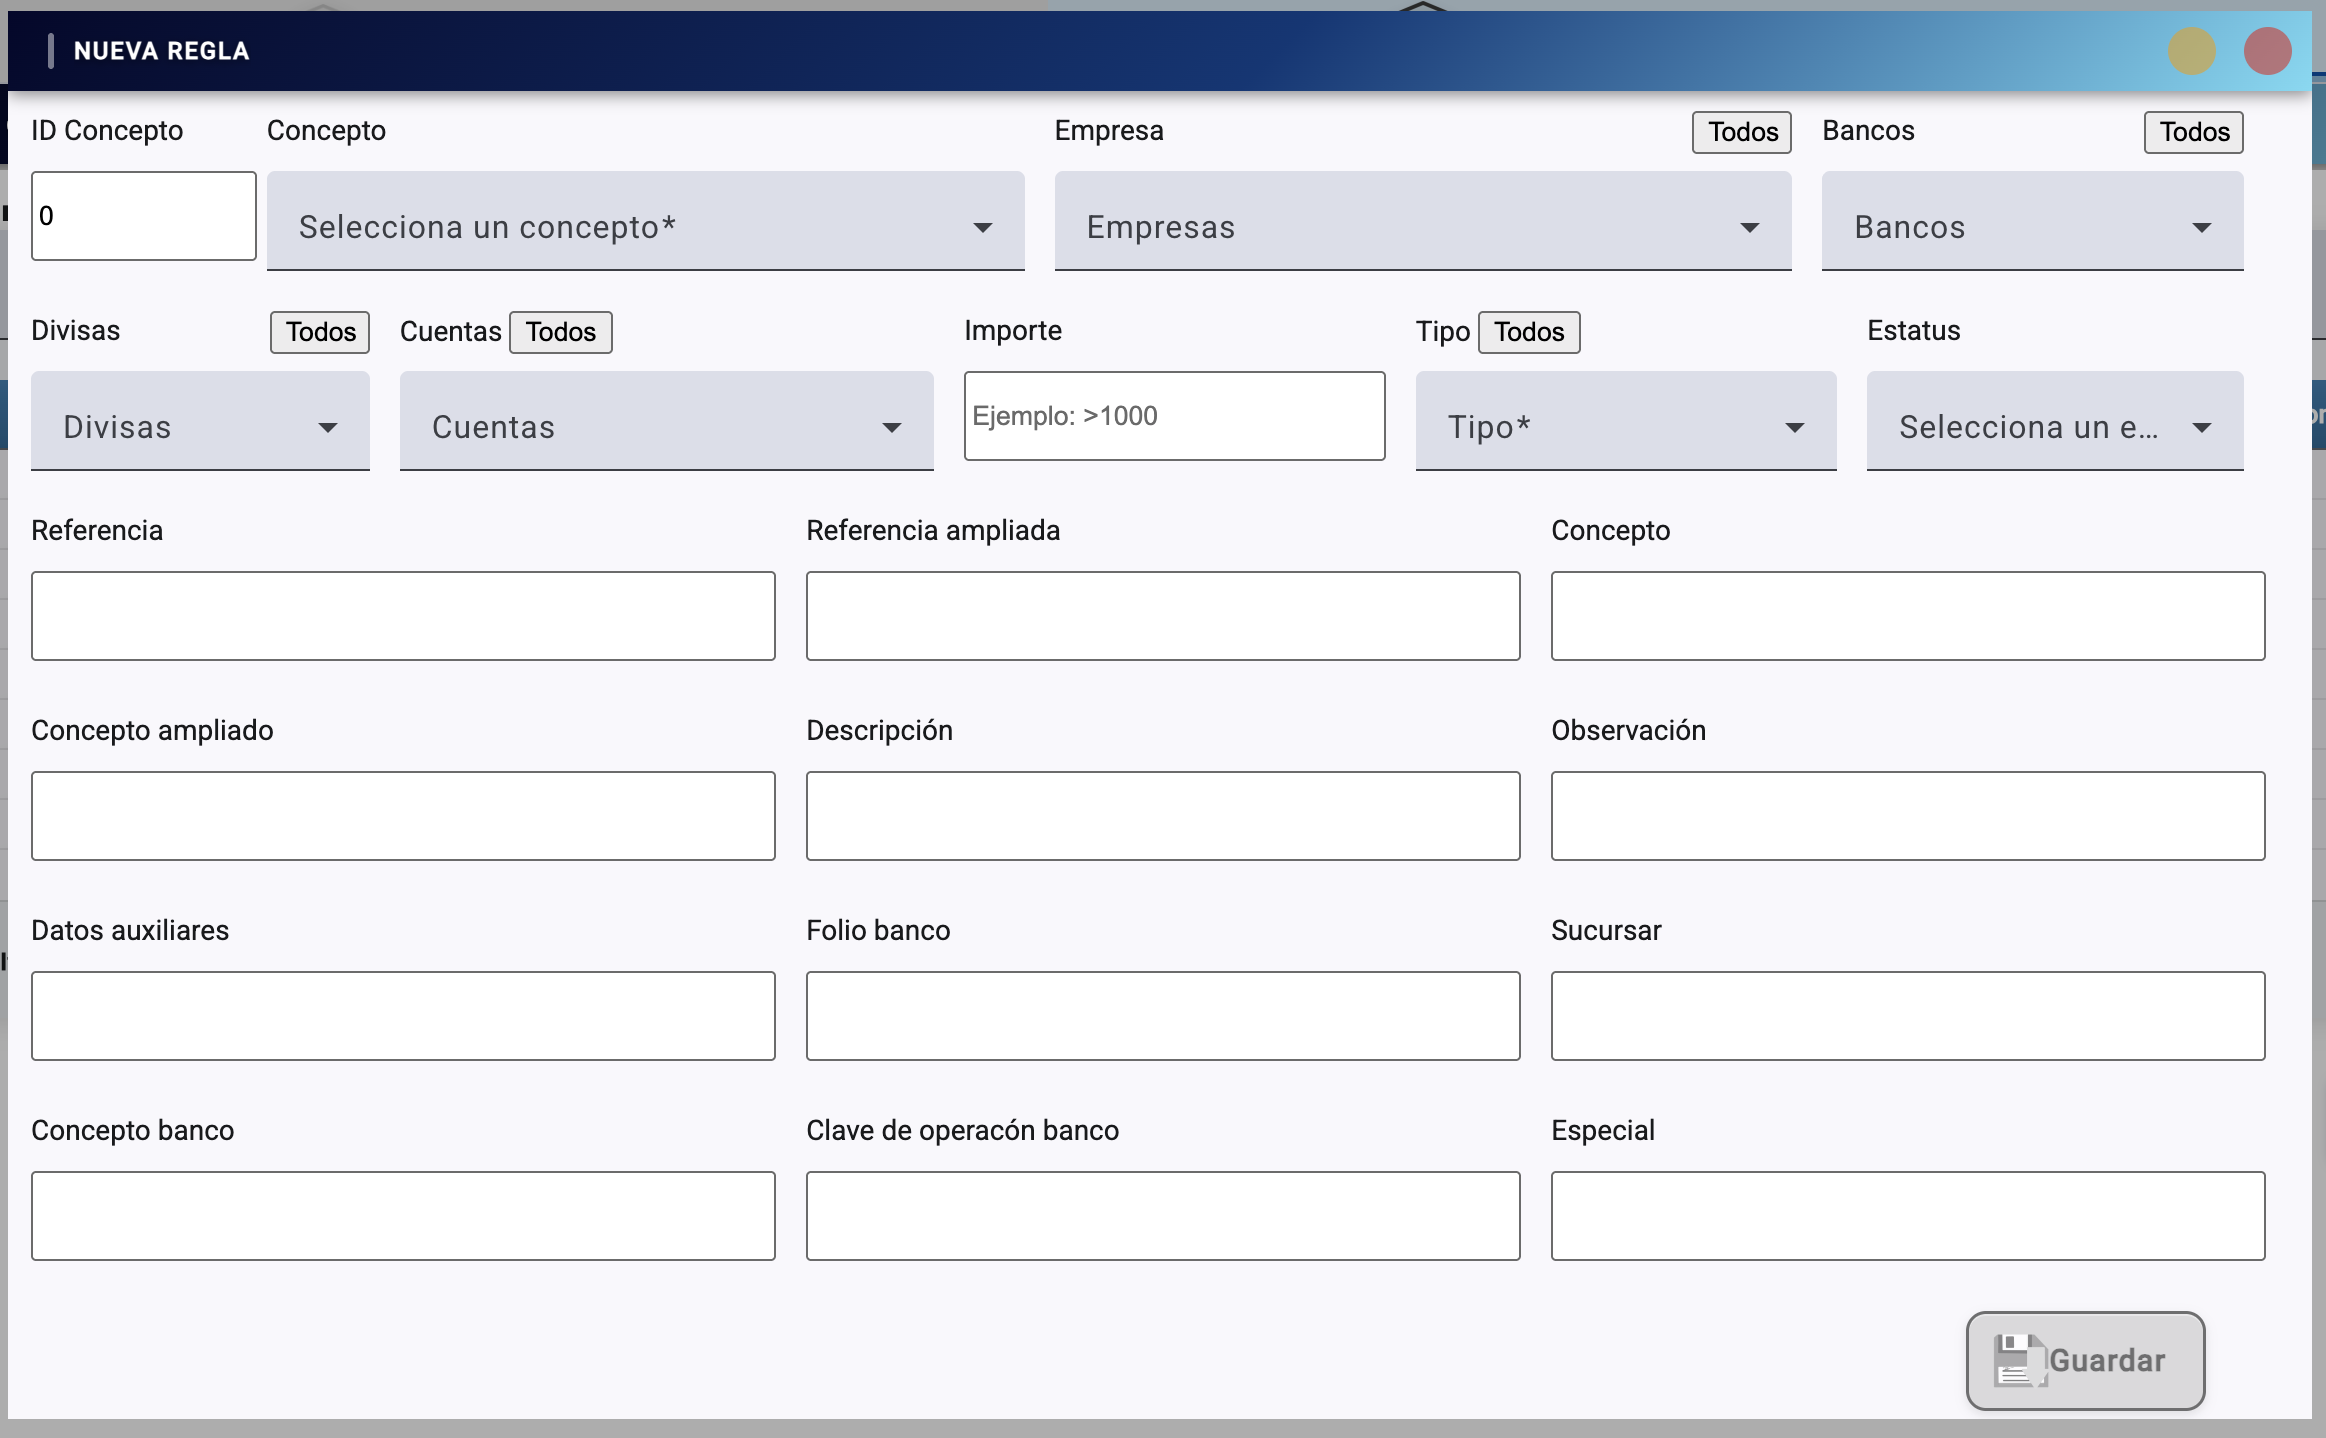Click the ID Concepto number field
This screenshot has width=2326, height=1438.
[143, 216]
